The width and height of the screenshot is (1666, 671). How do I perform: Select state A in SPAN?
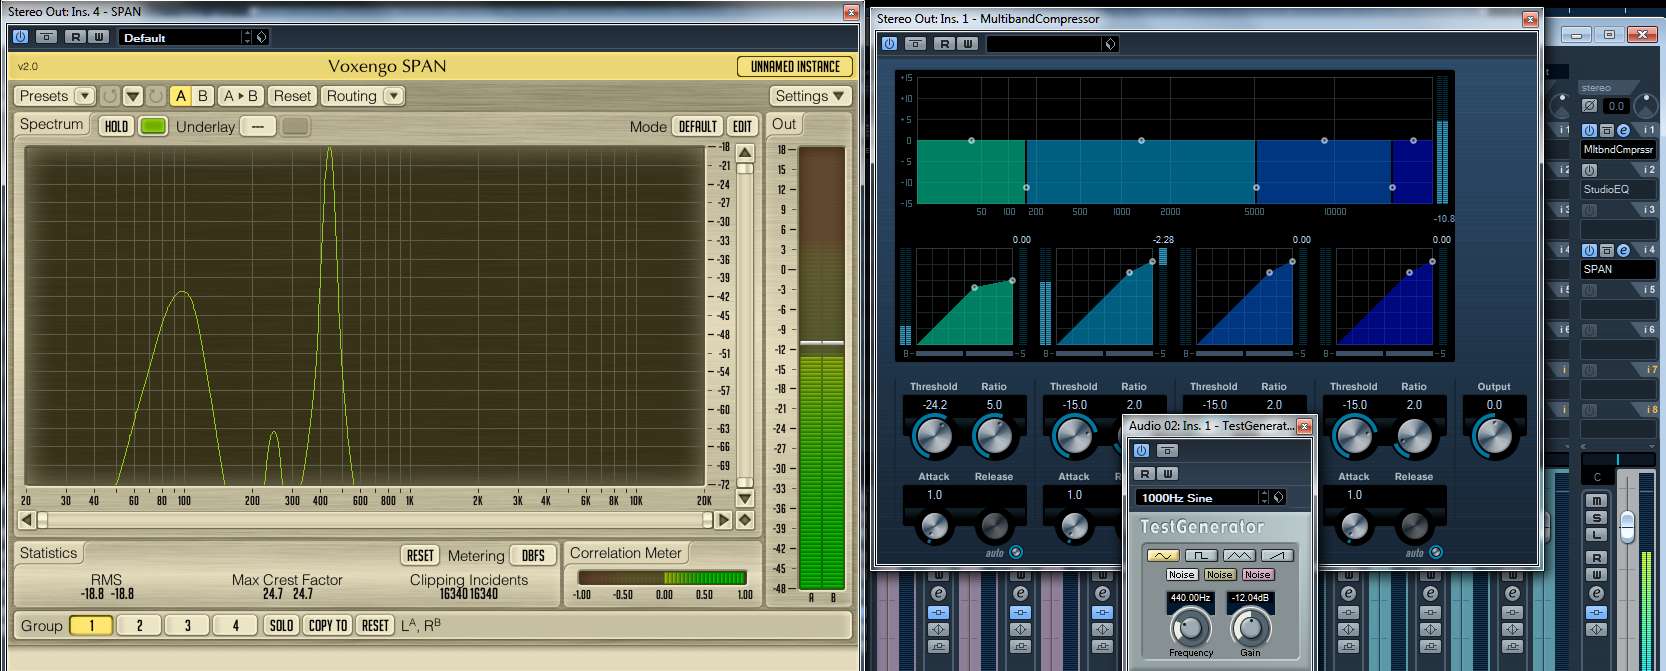click(181, 96)
